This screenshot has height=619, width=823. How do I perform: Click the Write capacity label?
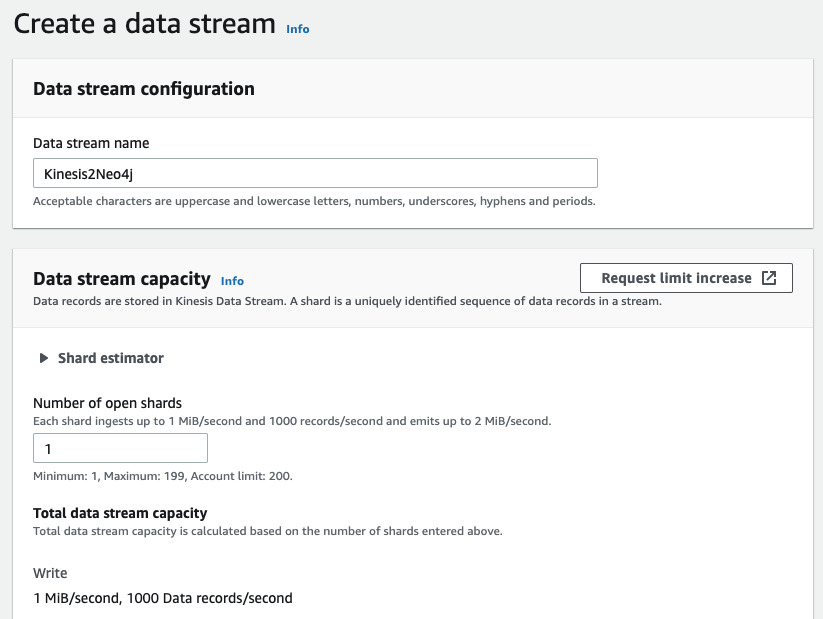point(50,573)
